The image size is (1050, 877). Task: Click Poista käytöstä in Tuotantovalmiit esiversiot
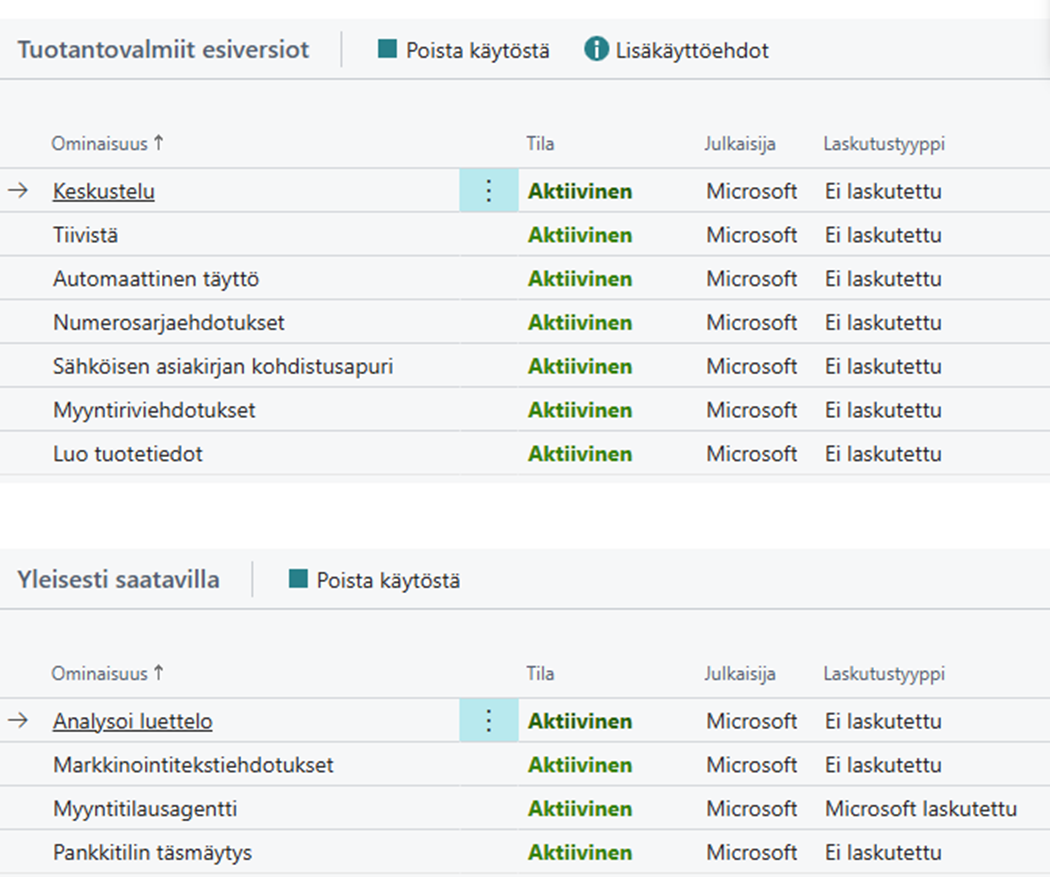tap(463, 50)
